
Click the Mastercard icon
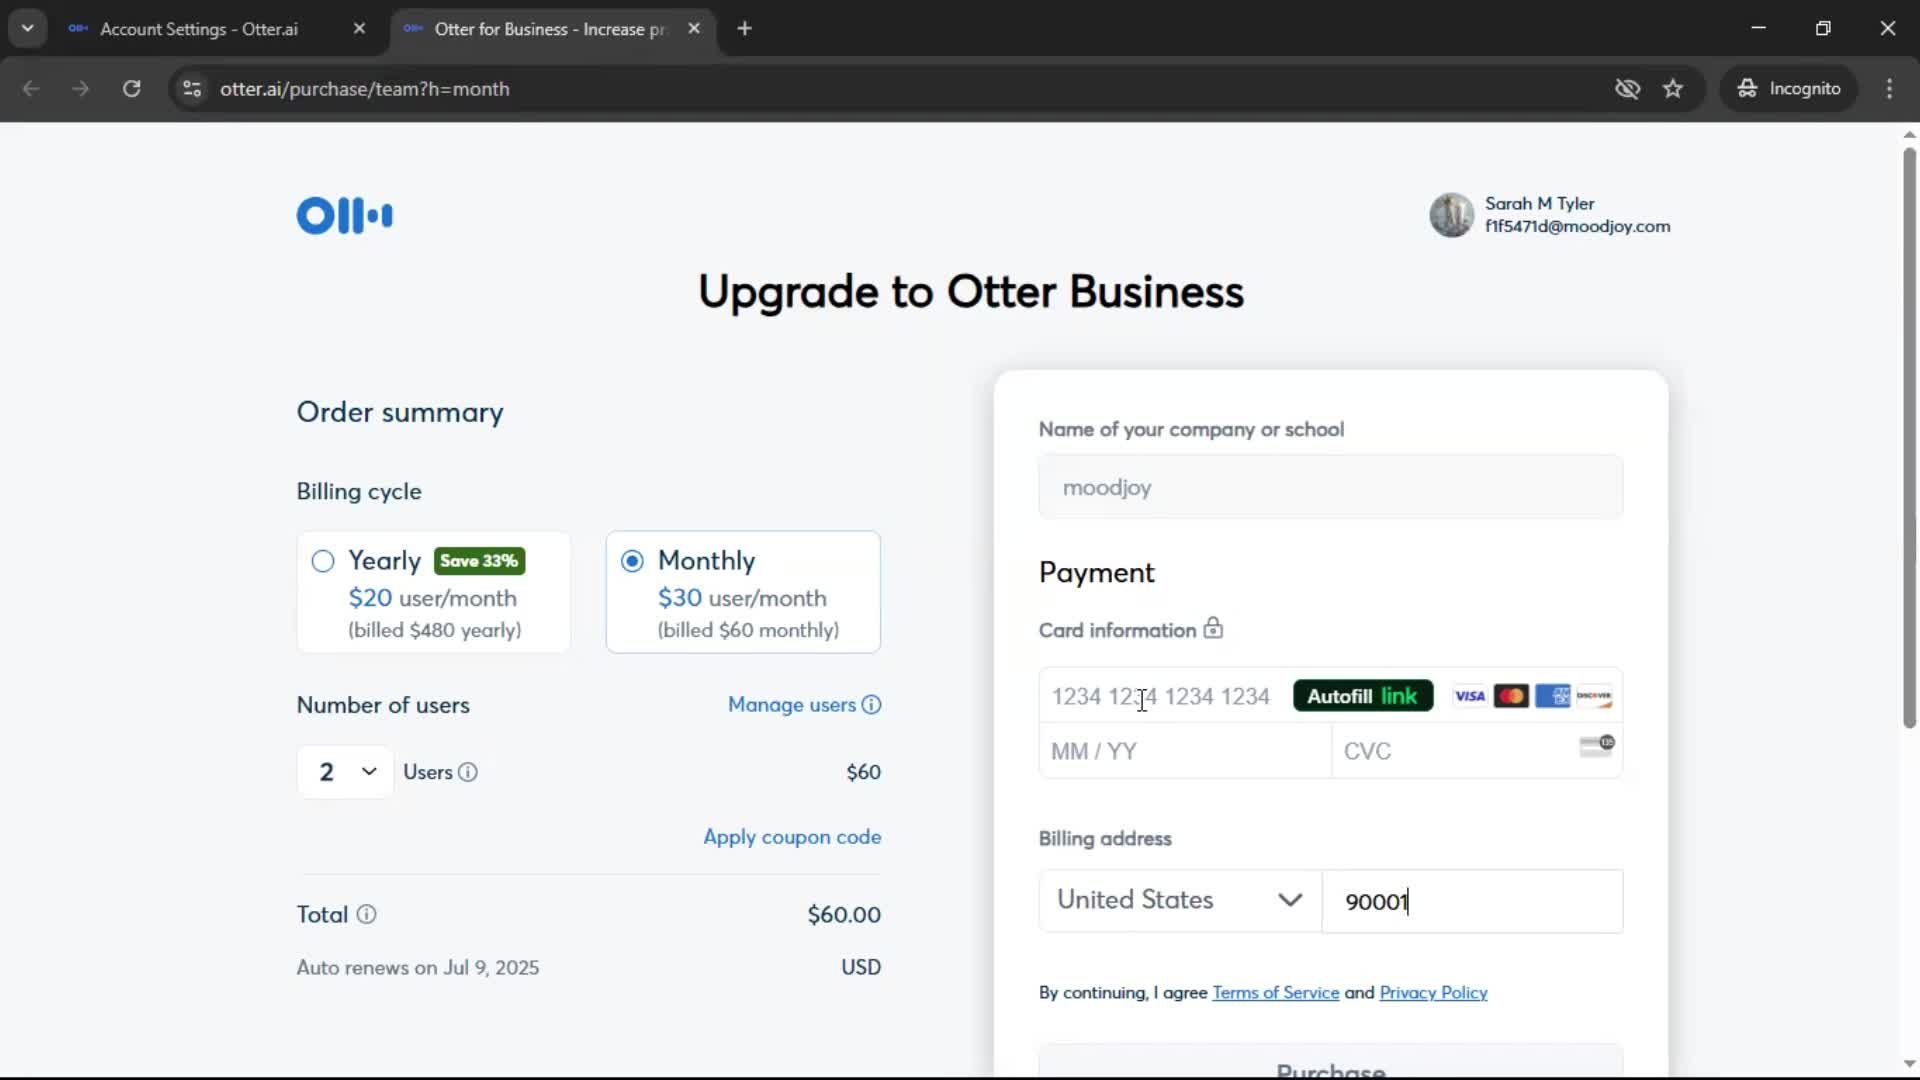(x=1511, y=696)
